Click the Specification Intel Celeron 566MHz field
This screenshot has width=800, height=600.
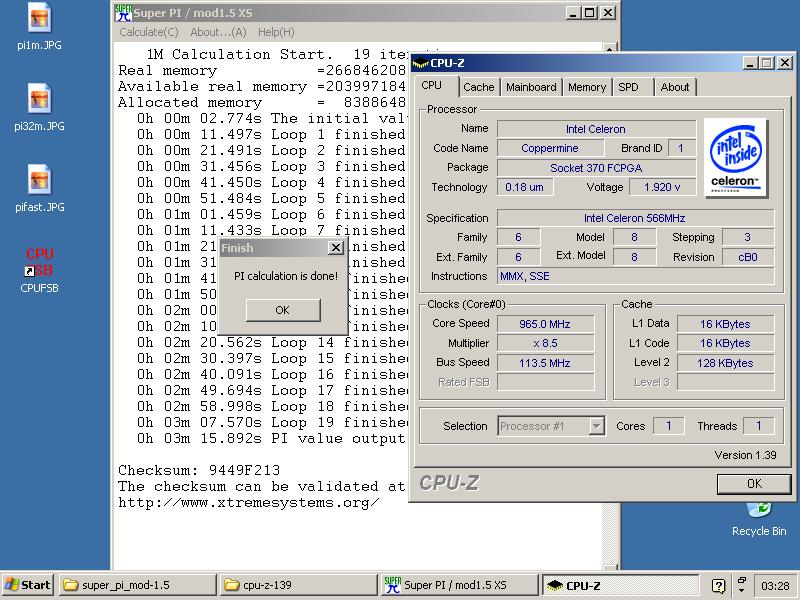(x=635, y=218)
